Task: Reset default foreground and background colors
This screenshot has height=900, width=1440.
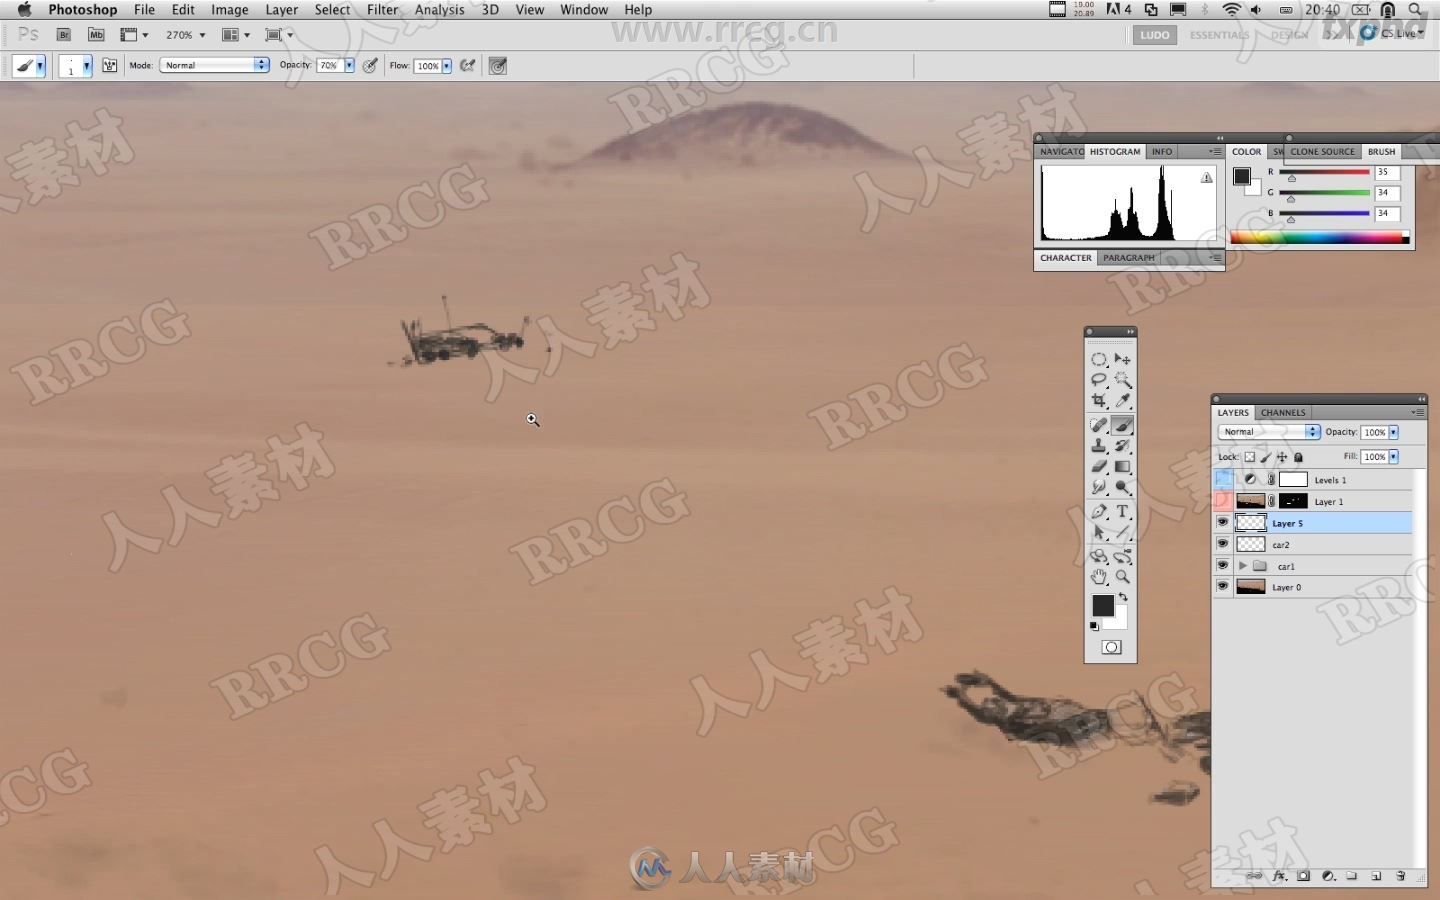Action: tap(1094, 627)
